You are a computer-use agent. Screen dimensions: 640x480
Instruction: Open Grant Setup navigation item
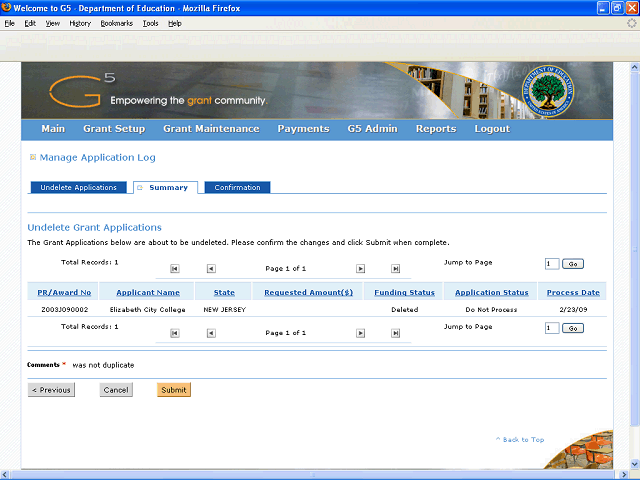114,129
